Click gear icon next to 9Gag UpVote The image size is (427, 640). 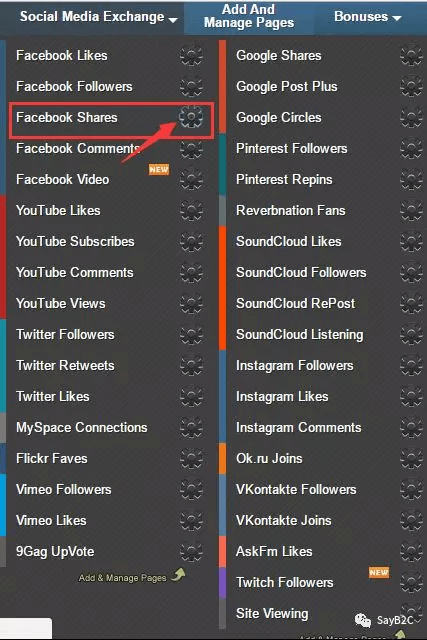pos(191,551)
